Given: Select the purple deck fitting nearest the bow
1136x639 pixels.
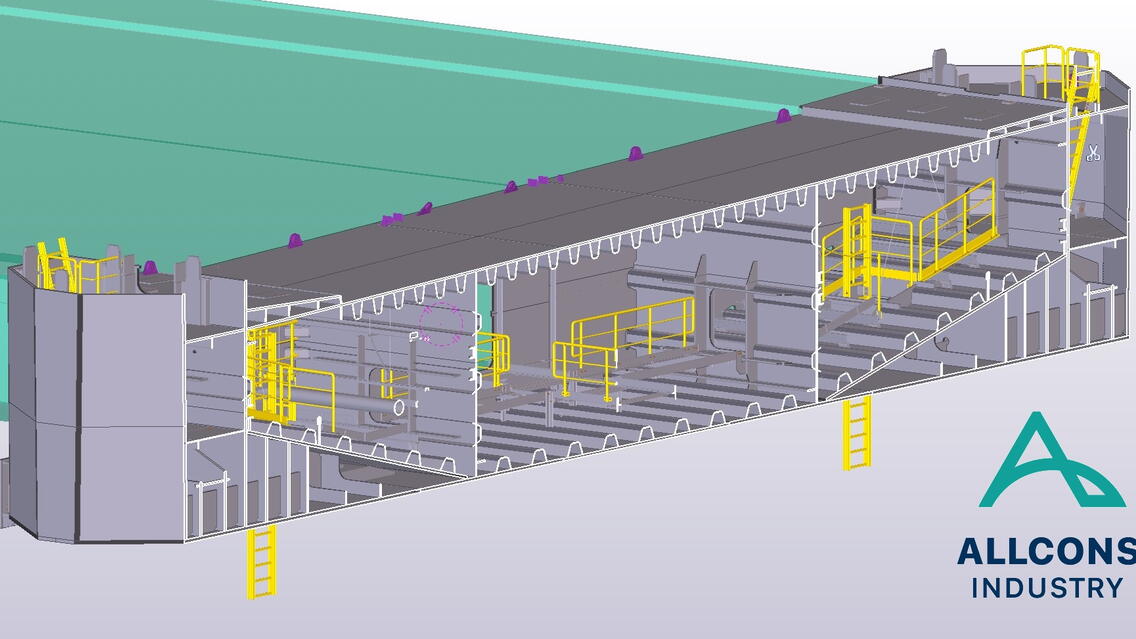Looking at the screenshot, I should pyautogui.click(x=784, y=115).
